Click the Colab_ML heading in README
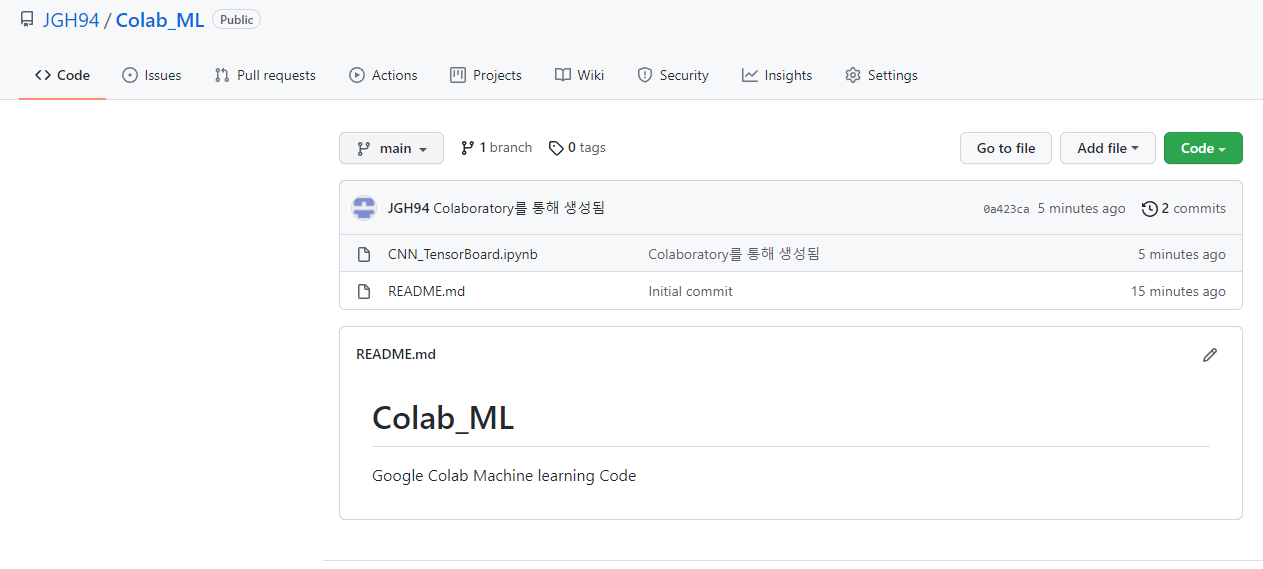The image size is (1263, 569). click(x=443, y=418)
